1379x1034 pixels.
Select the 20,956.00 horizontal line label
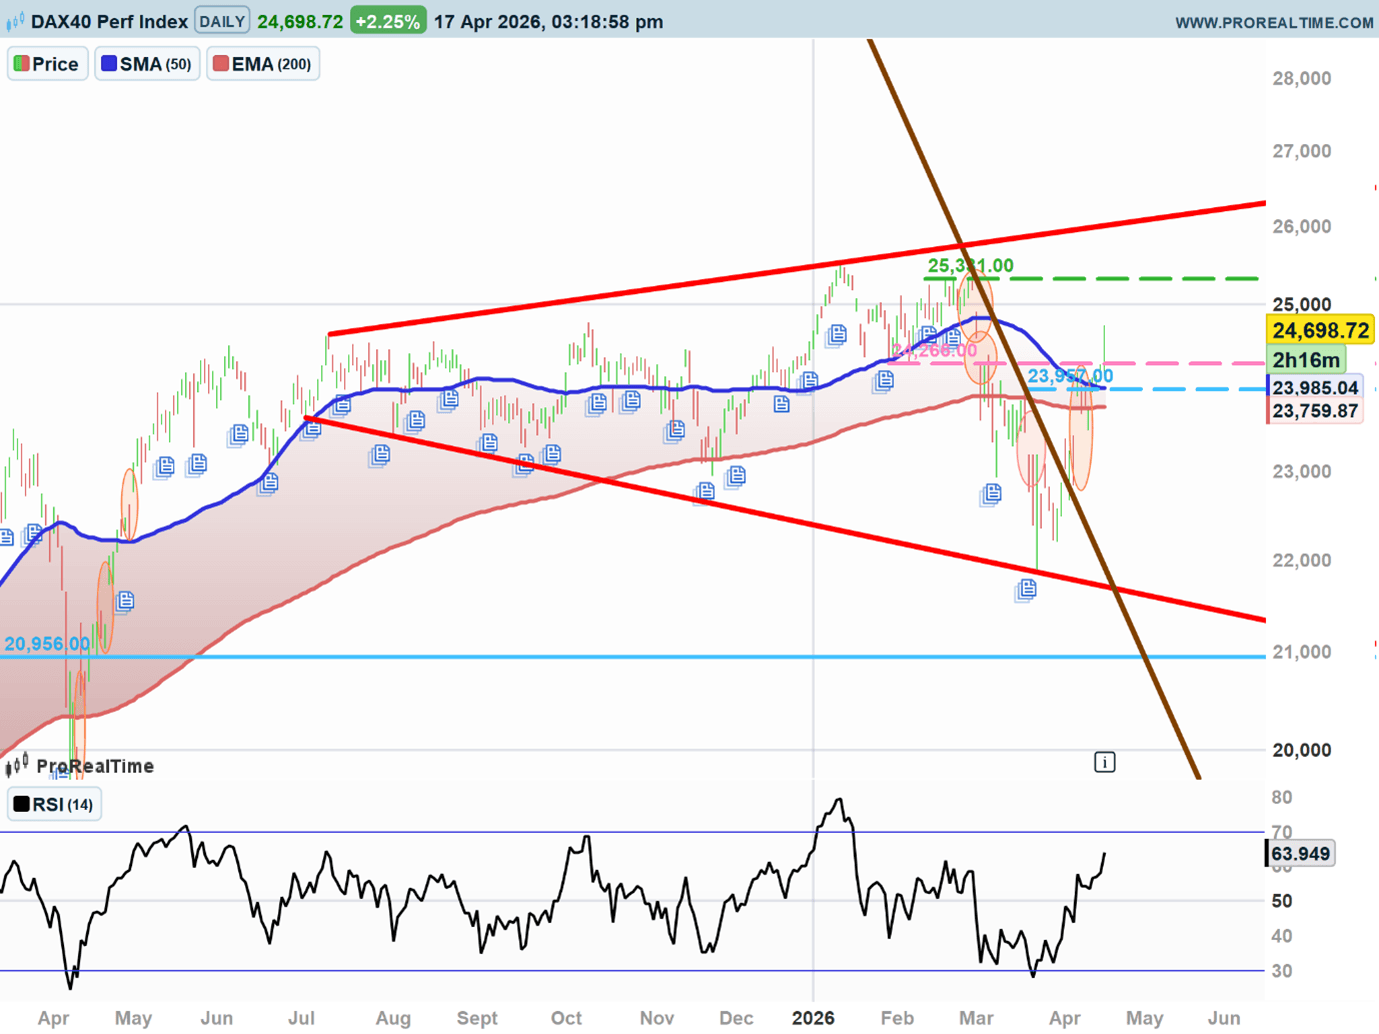[46, 644]
